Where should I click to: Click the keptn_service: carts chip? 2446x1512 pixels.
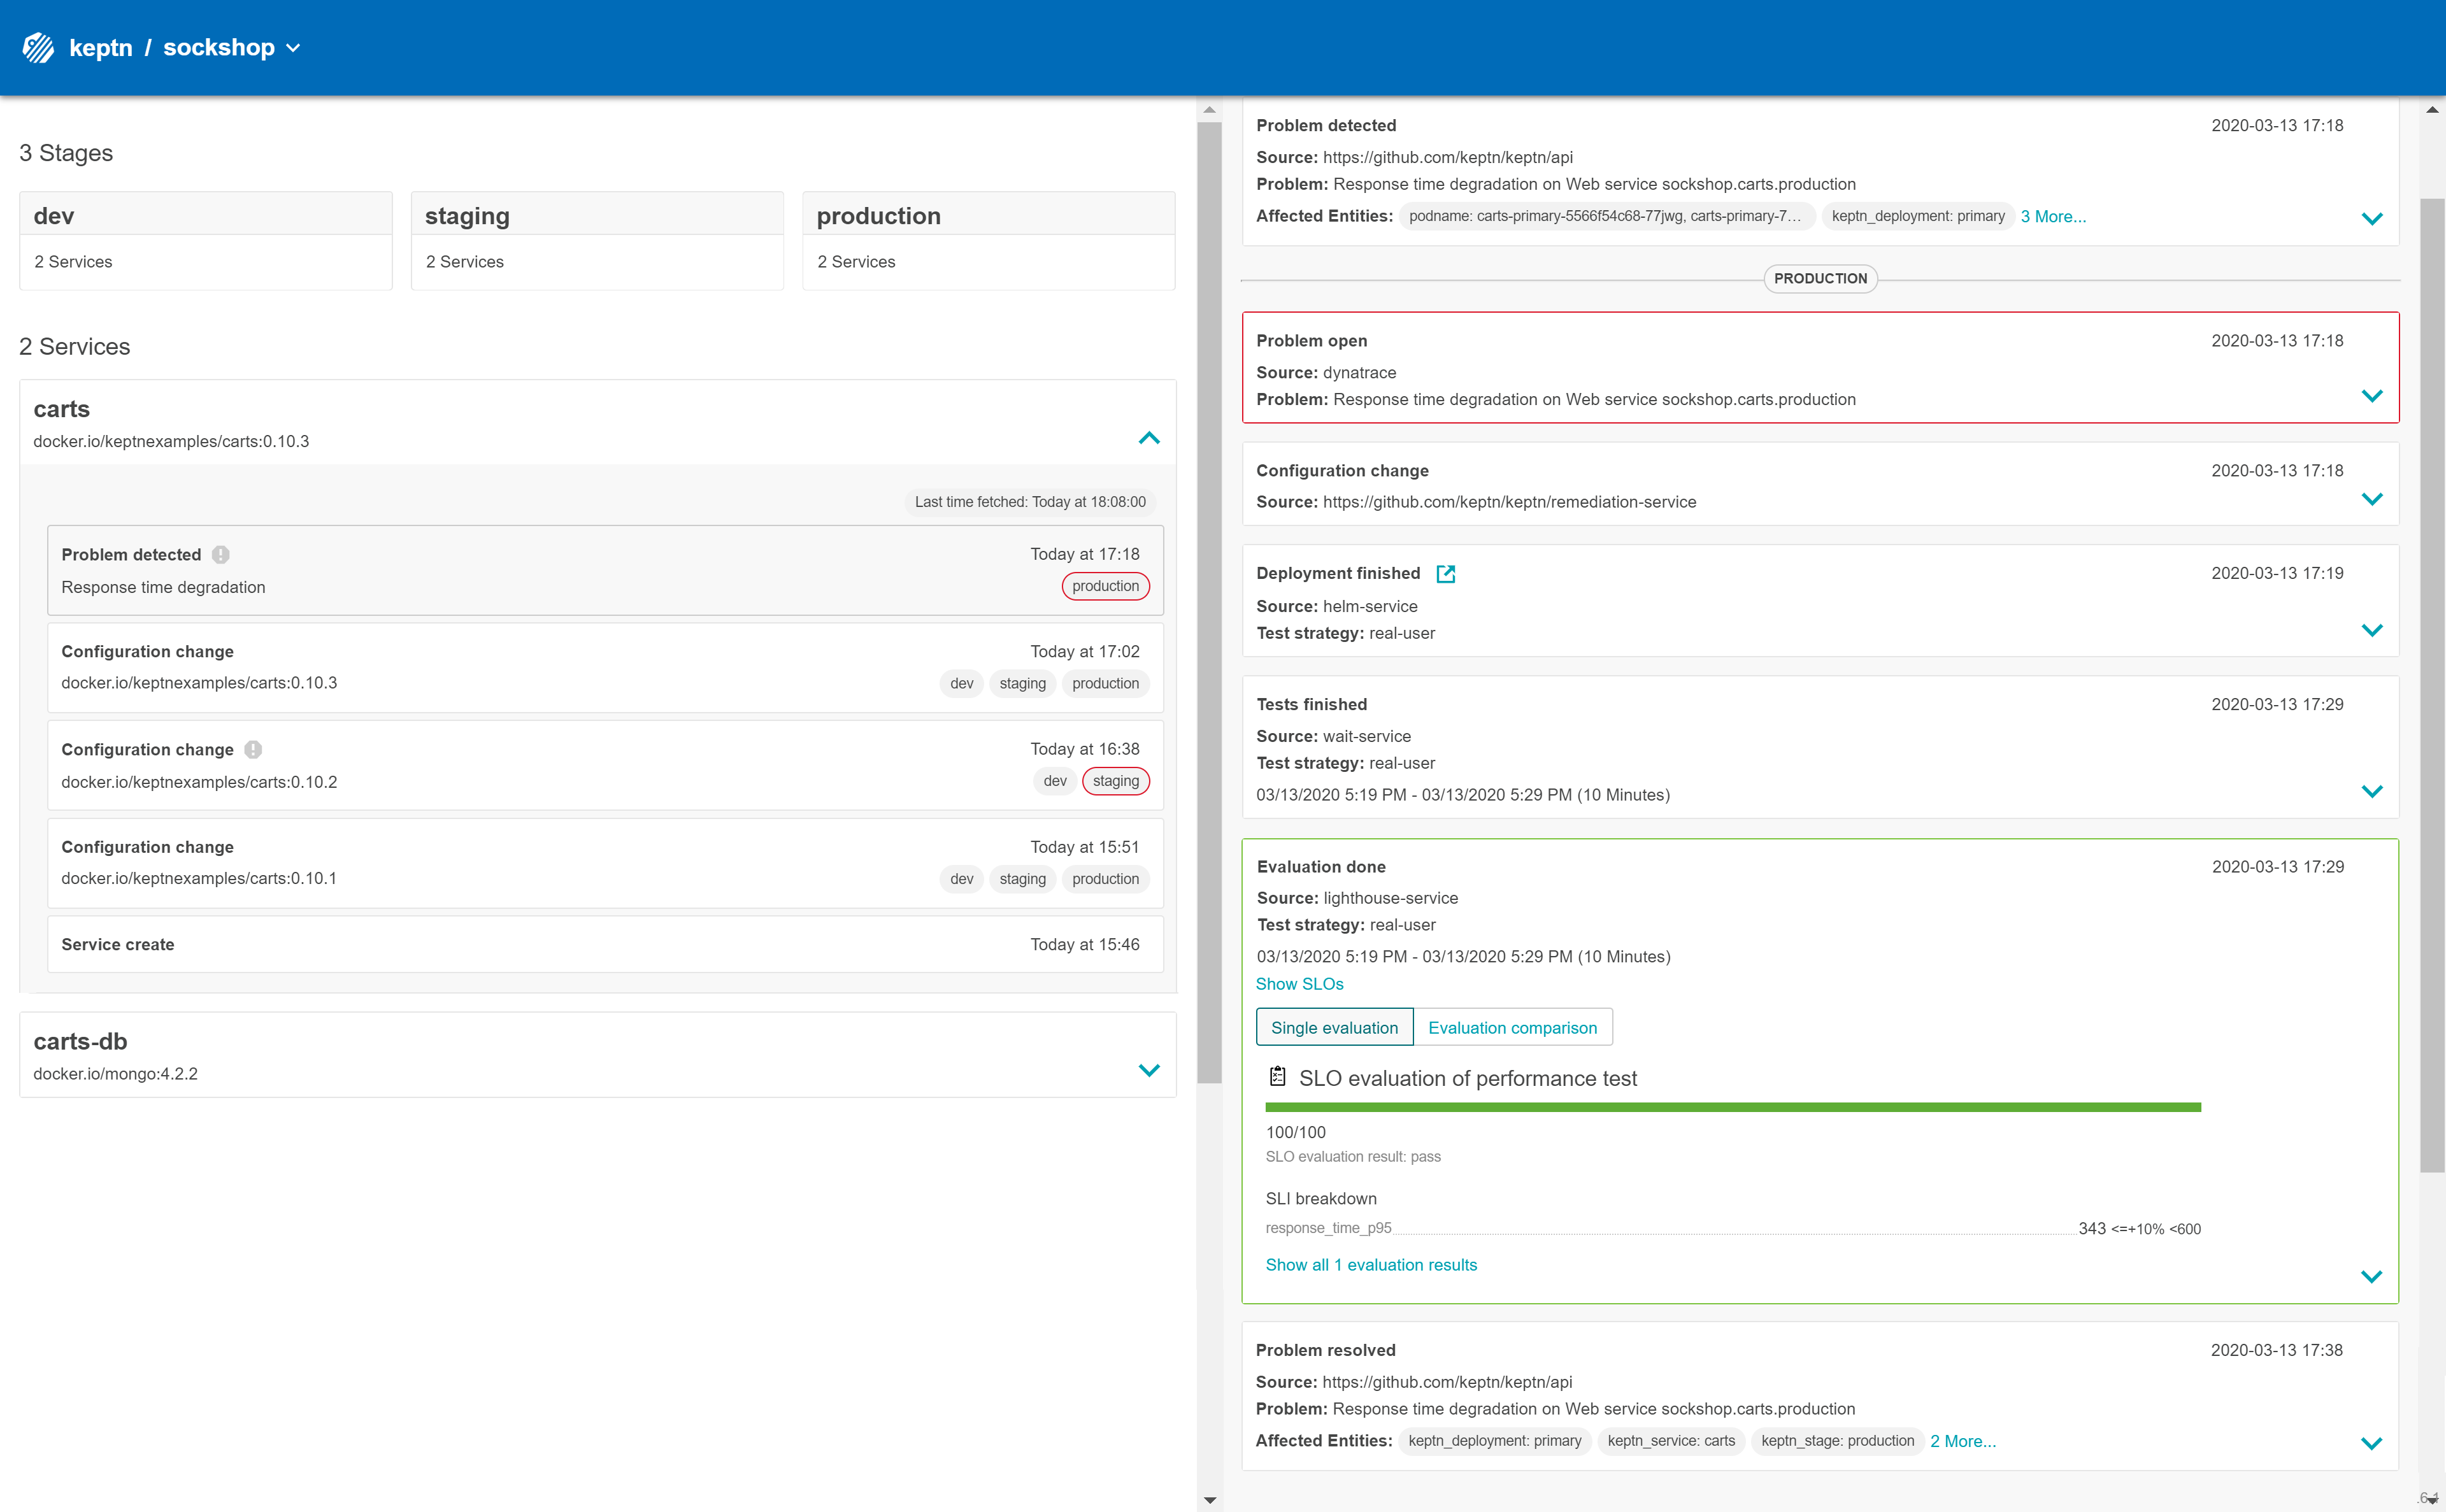pos(1671,1441)
